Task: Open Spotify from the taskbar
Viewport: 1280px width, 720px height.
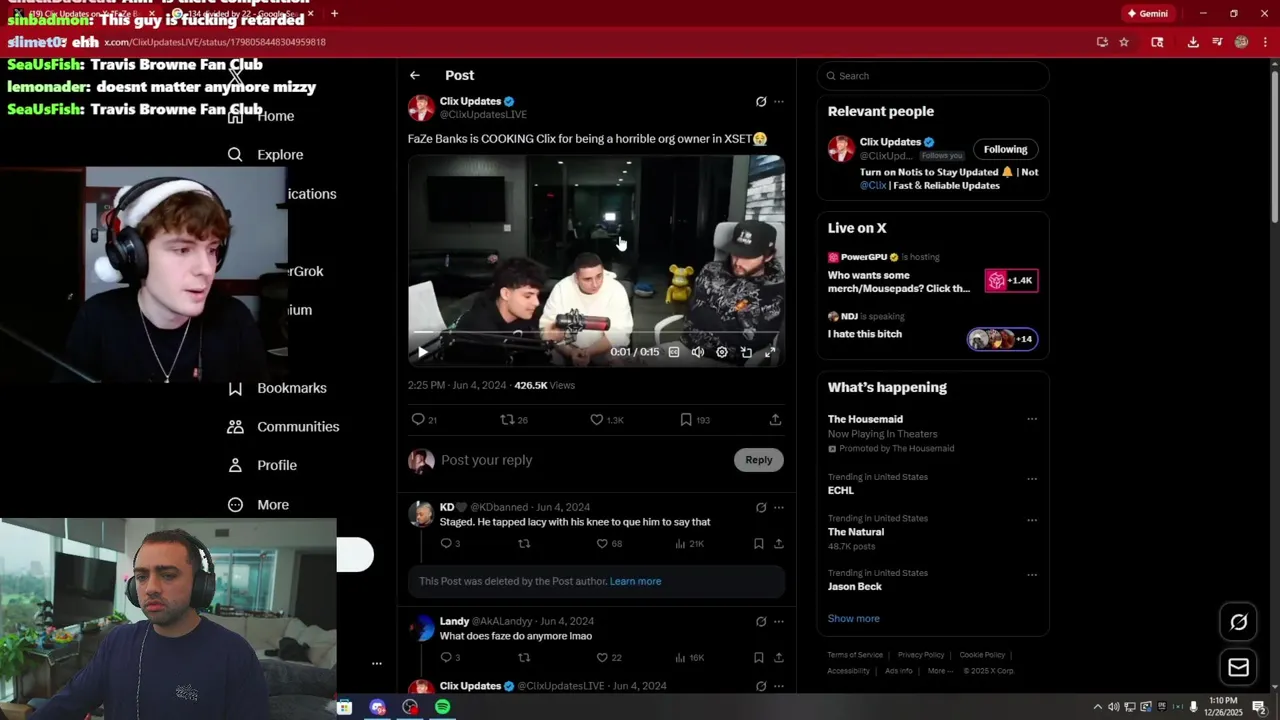Action: [442, 707]
